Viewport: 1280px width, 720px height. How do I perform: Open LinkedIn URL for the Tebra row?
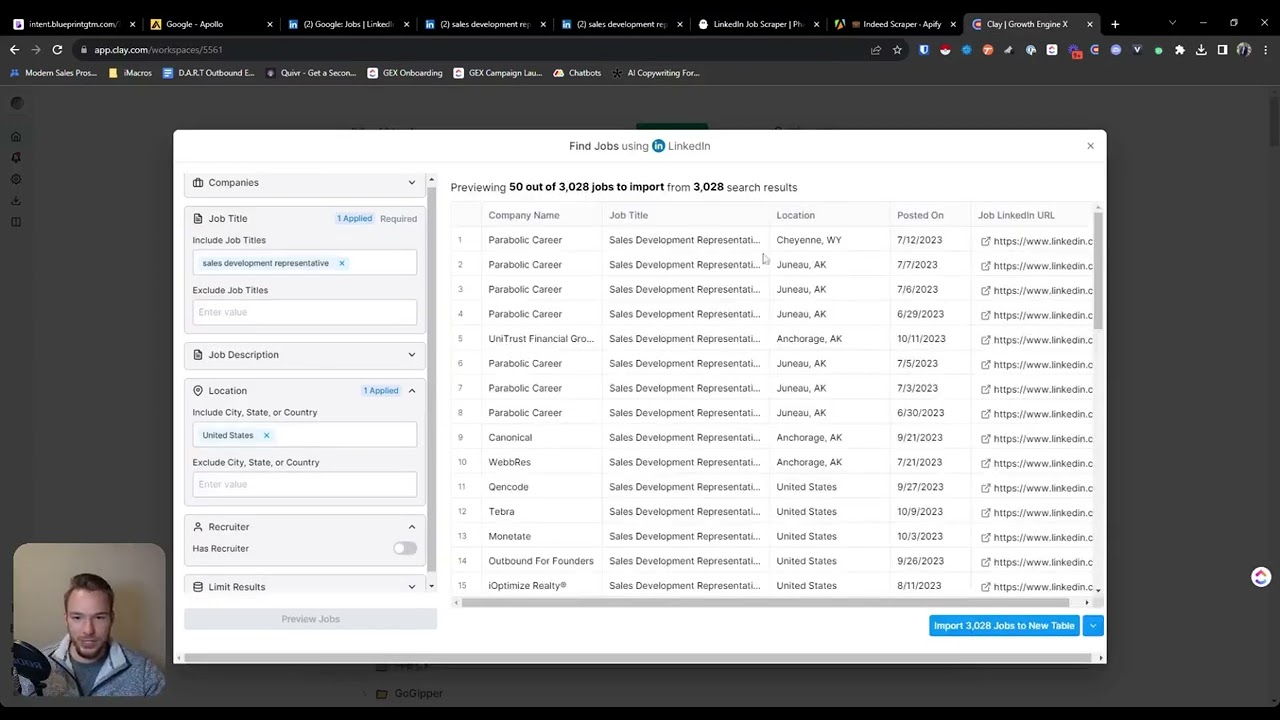click(x=1038, y=513)
